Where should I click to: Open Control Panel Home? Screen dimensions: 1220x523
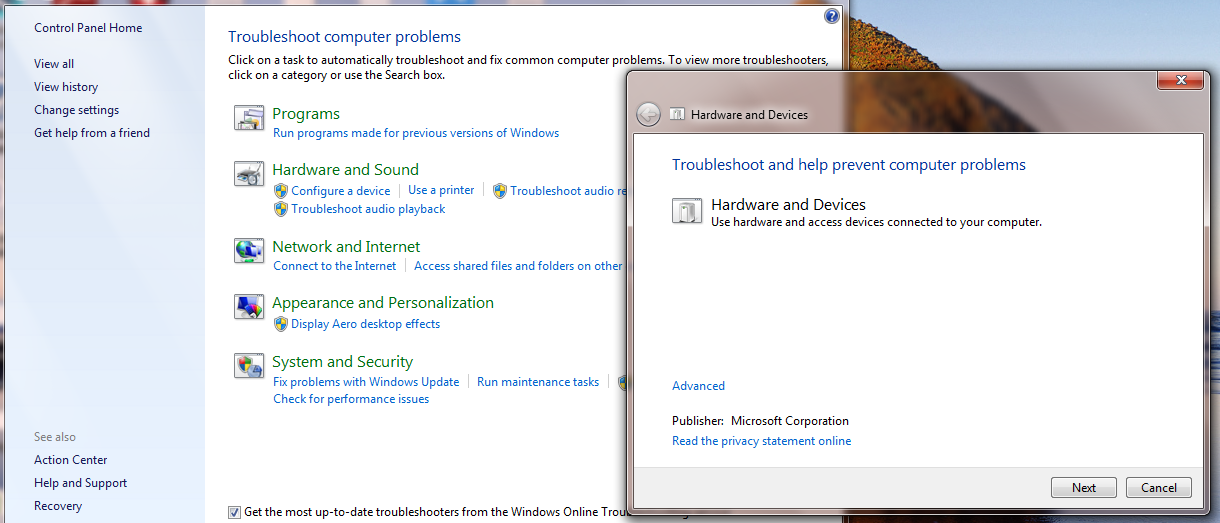88,28
